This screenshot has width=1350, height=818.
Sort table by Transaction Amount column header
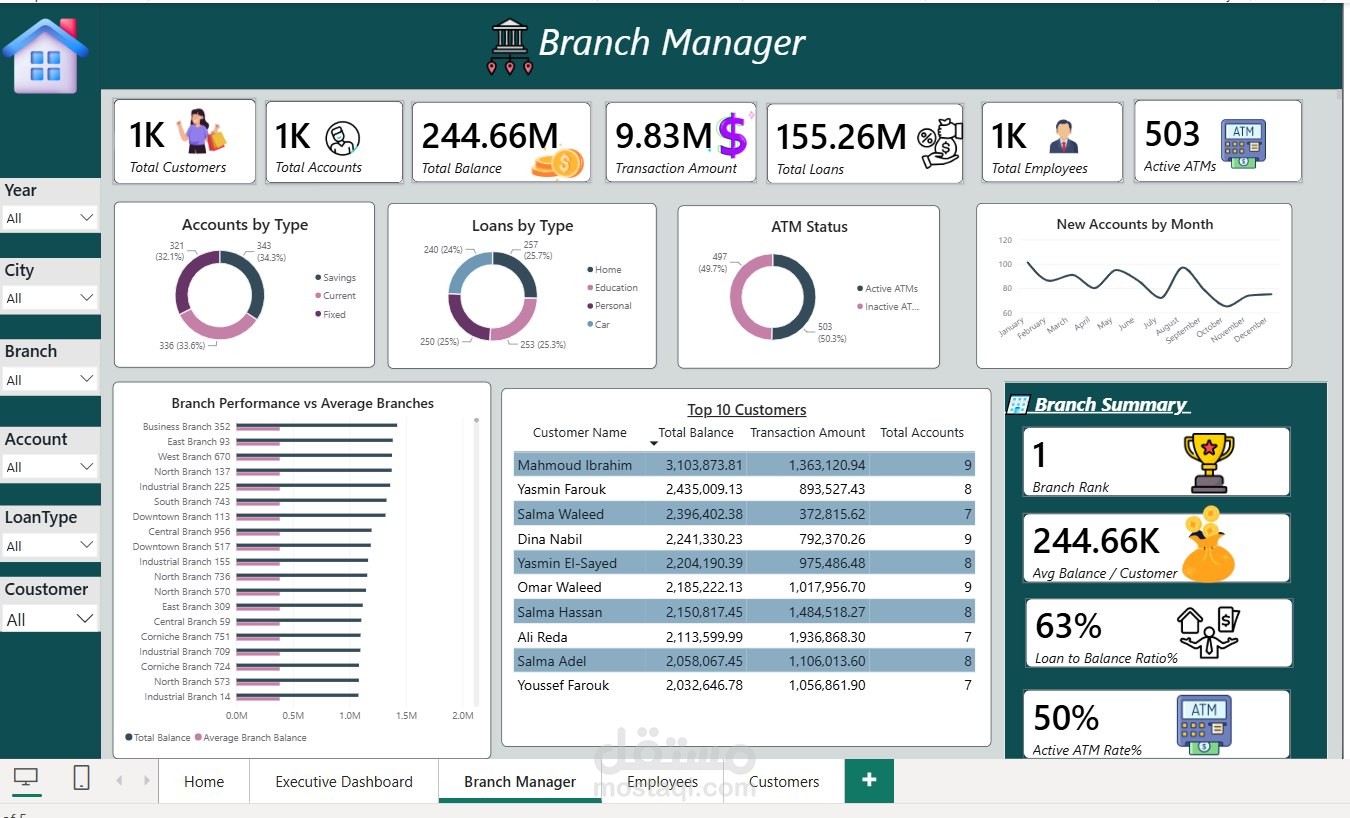(x=808, y=433)
